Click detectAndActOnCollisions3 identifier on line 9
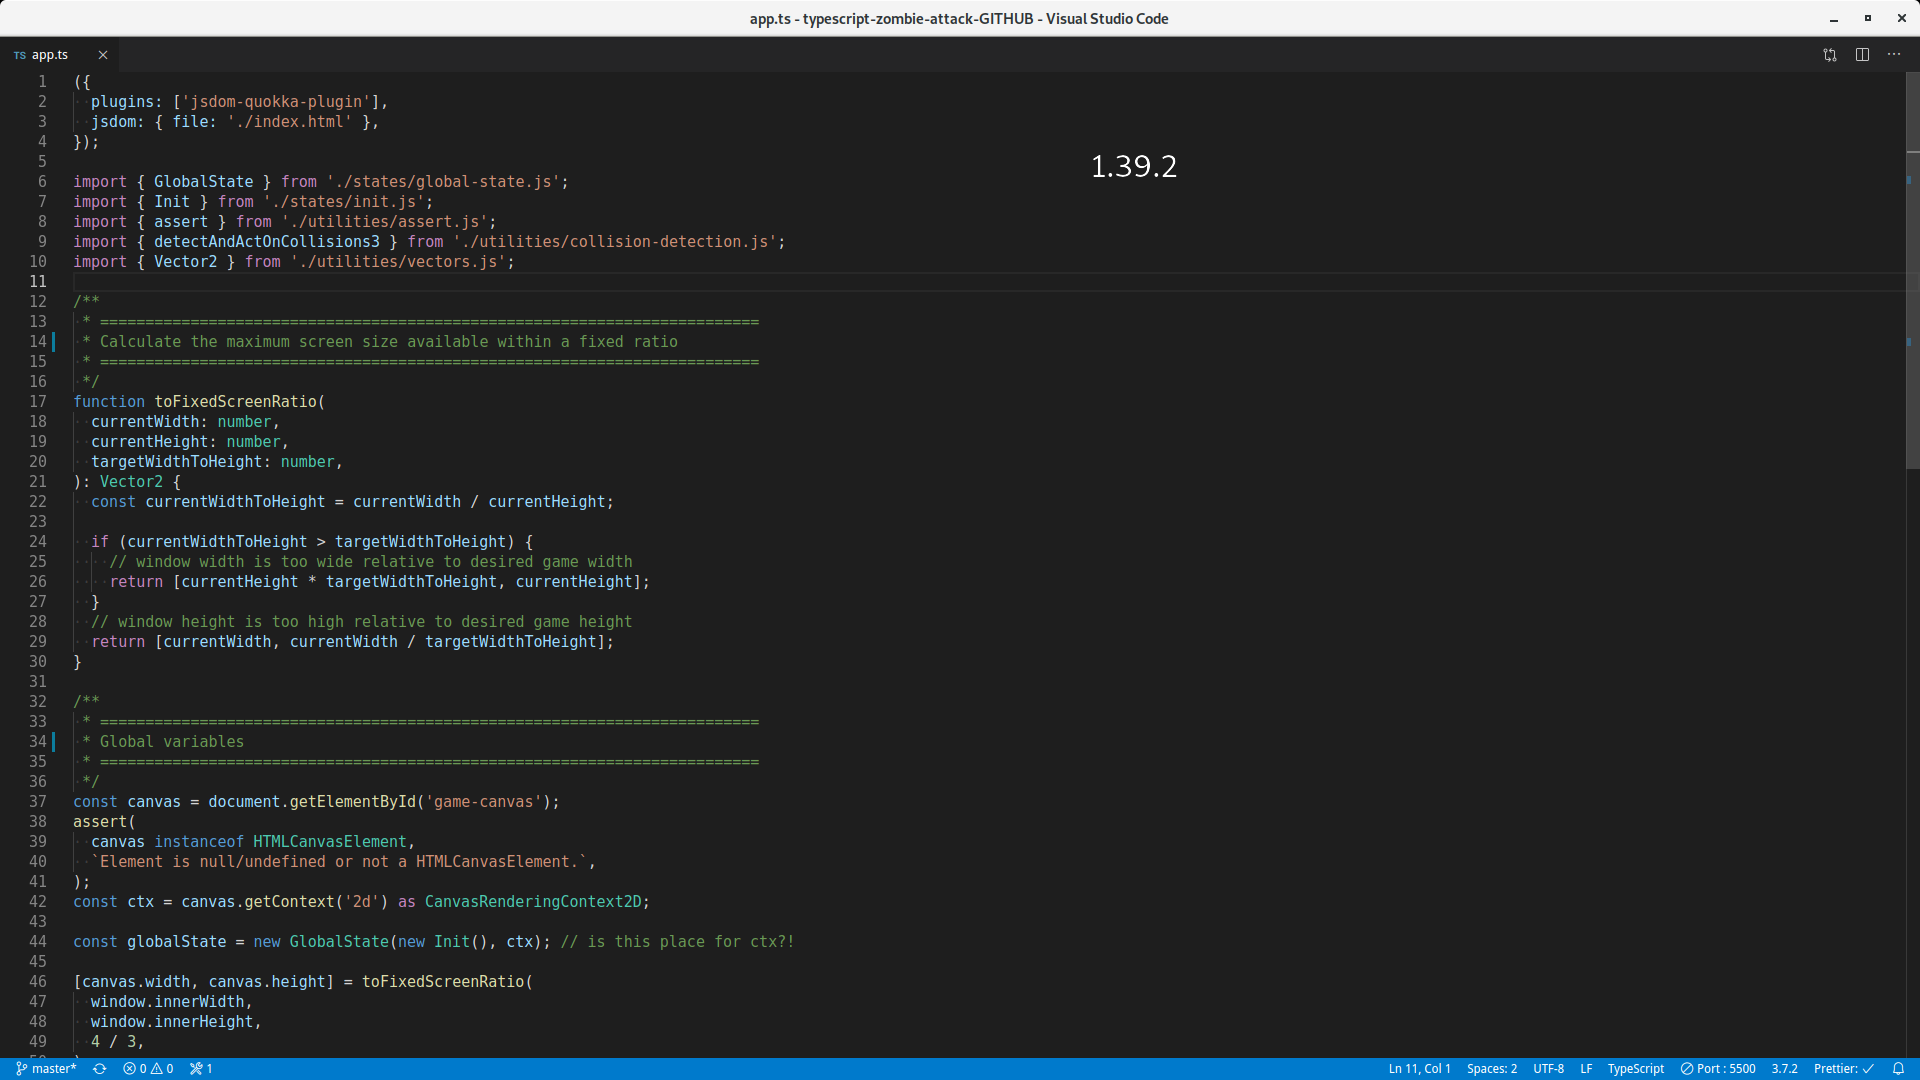The width and height of the screenshot is (1920, 1080). click(x=267, y=242)
